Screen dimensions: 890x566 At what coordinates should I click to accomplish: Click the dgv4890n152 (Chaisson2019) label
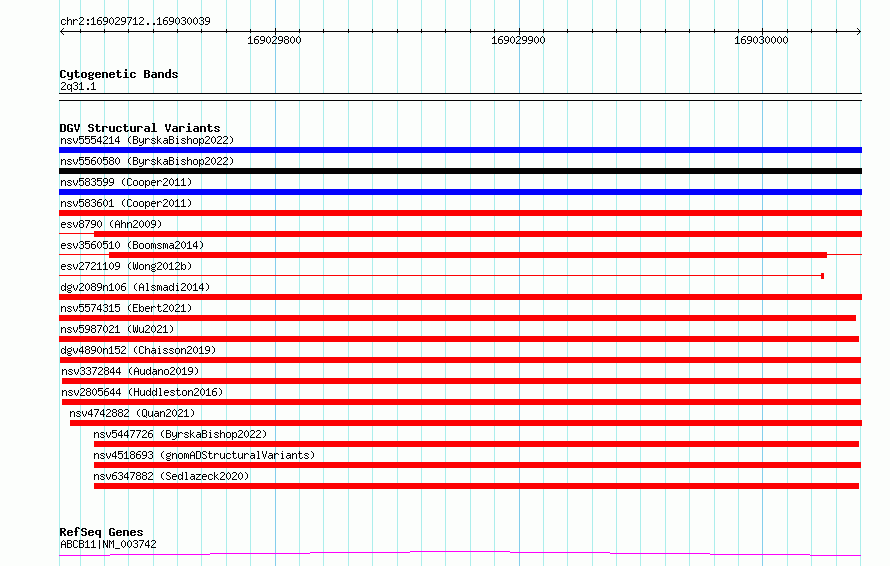tap(138, 350)
